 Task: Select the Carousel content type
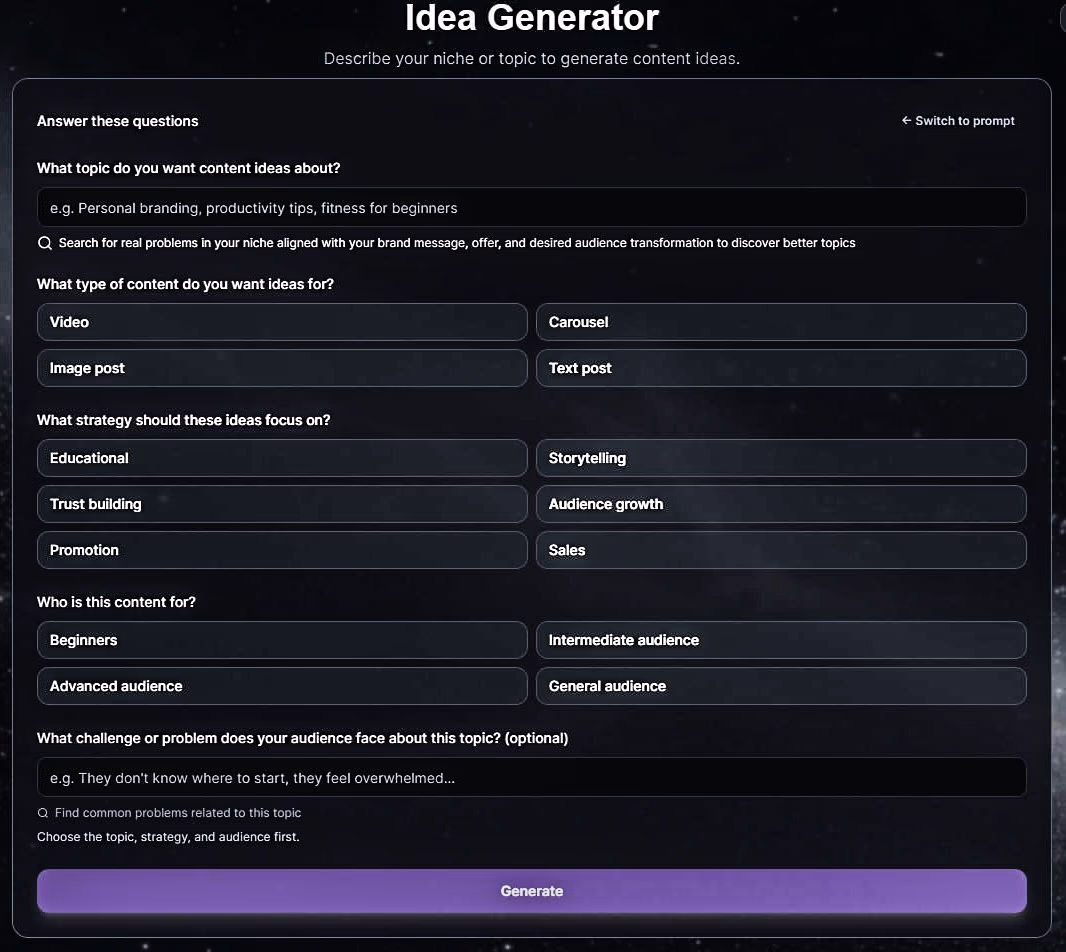781,322
